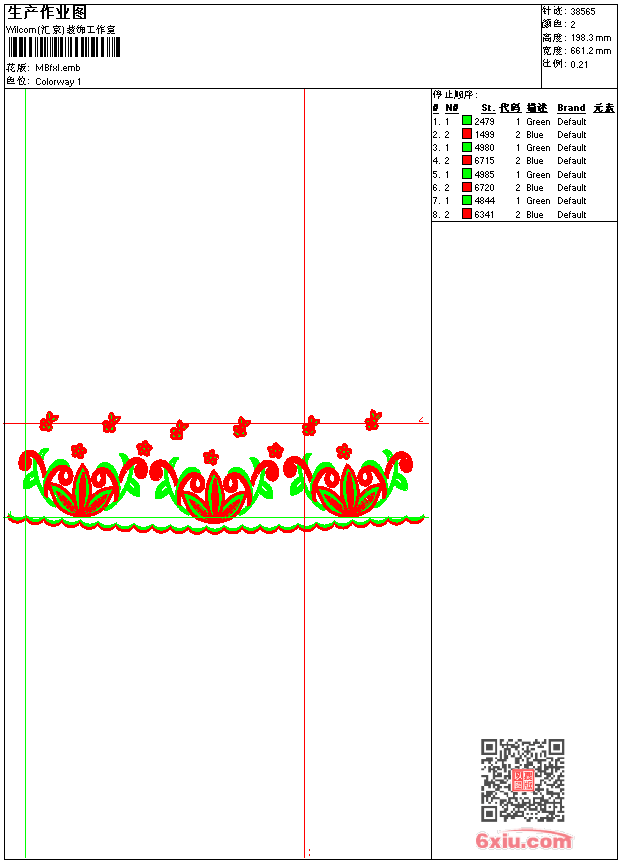Click the Wilcom studio name line

pos(61,30)
